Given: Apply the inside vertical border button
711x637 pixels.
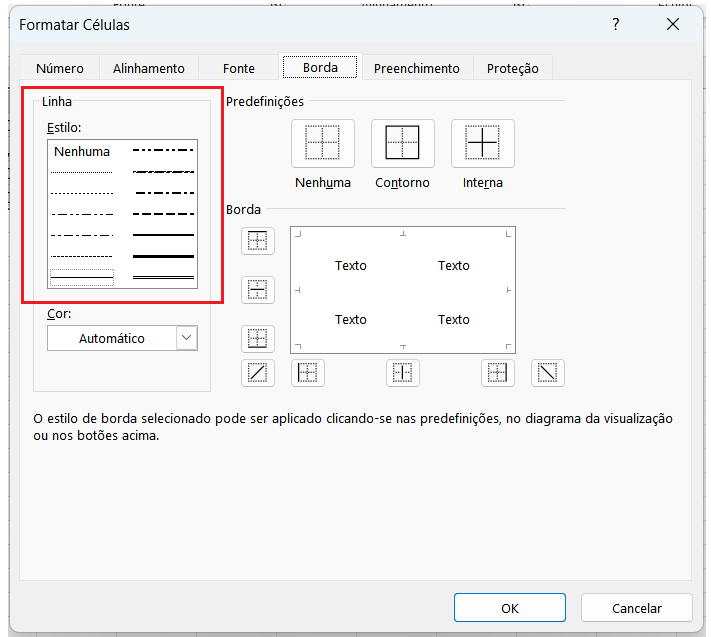Looking at the screenshot, I should pos(403,373).
